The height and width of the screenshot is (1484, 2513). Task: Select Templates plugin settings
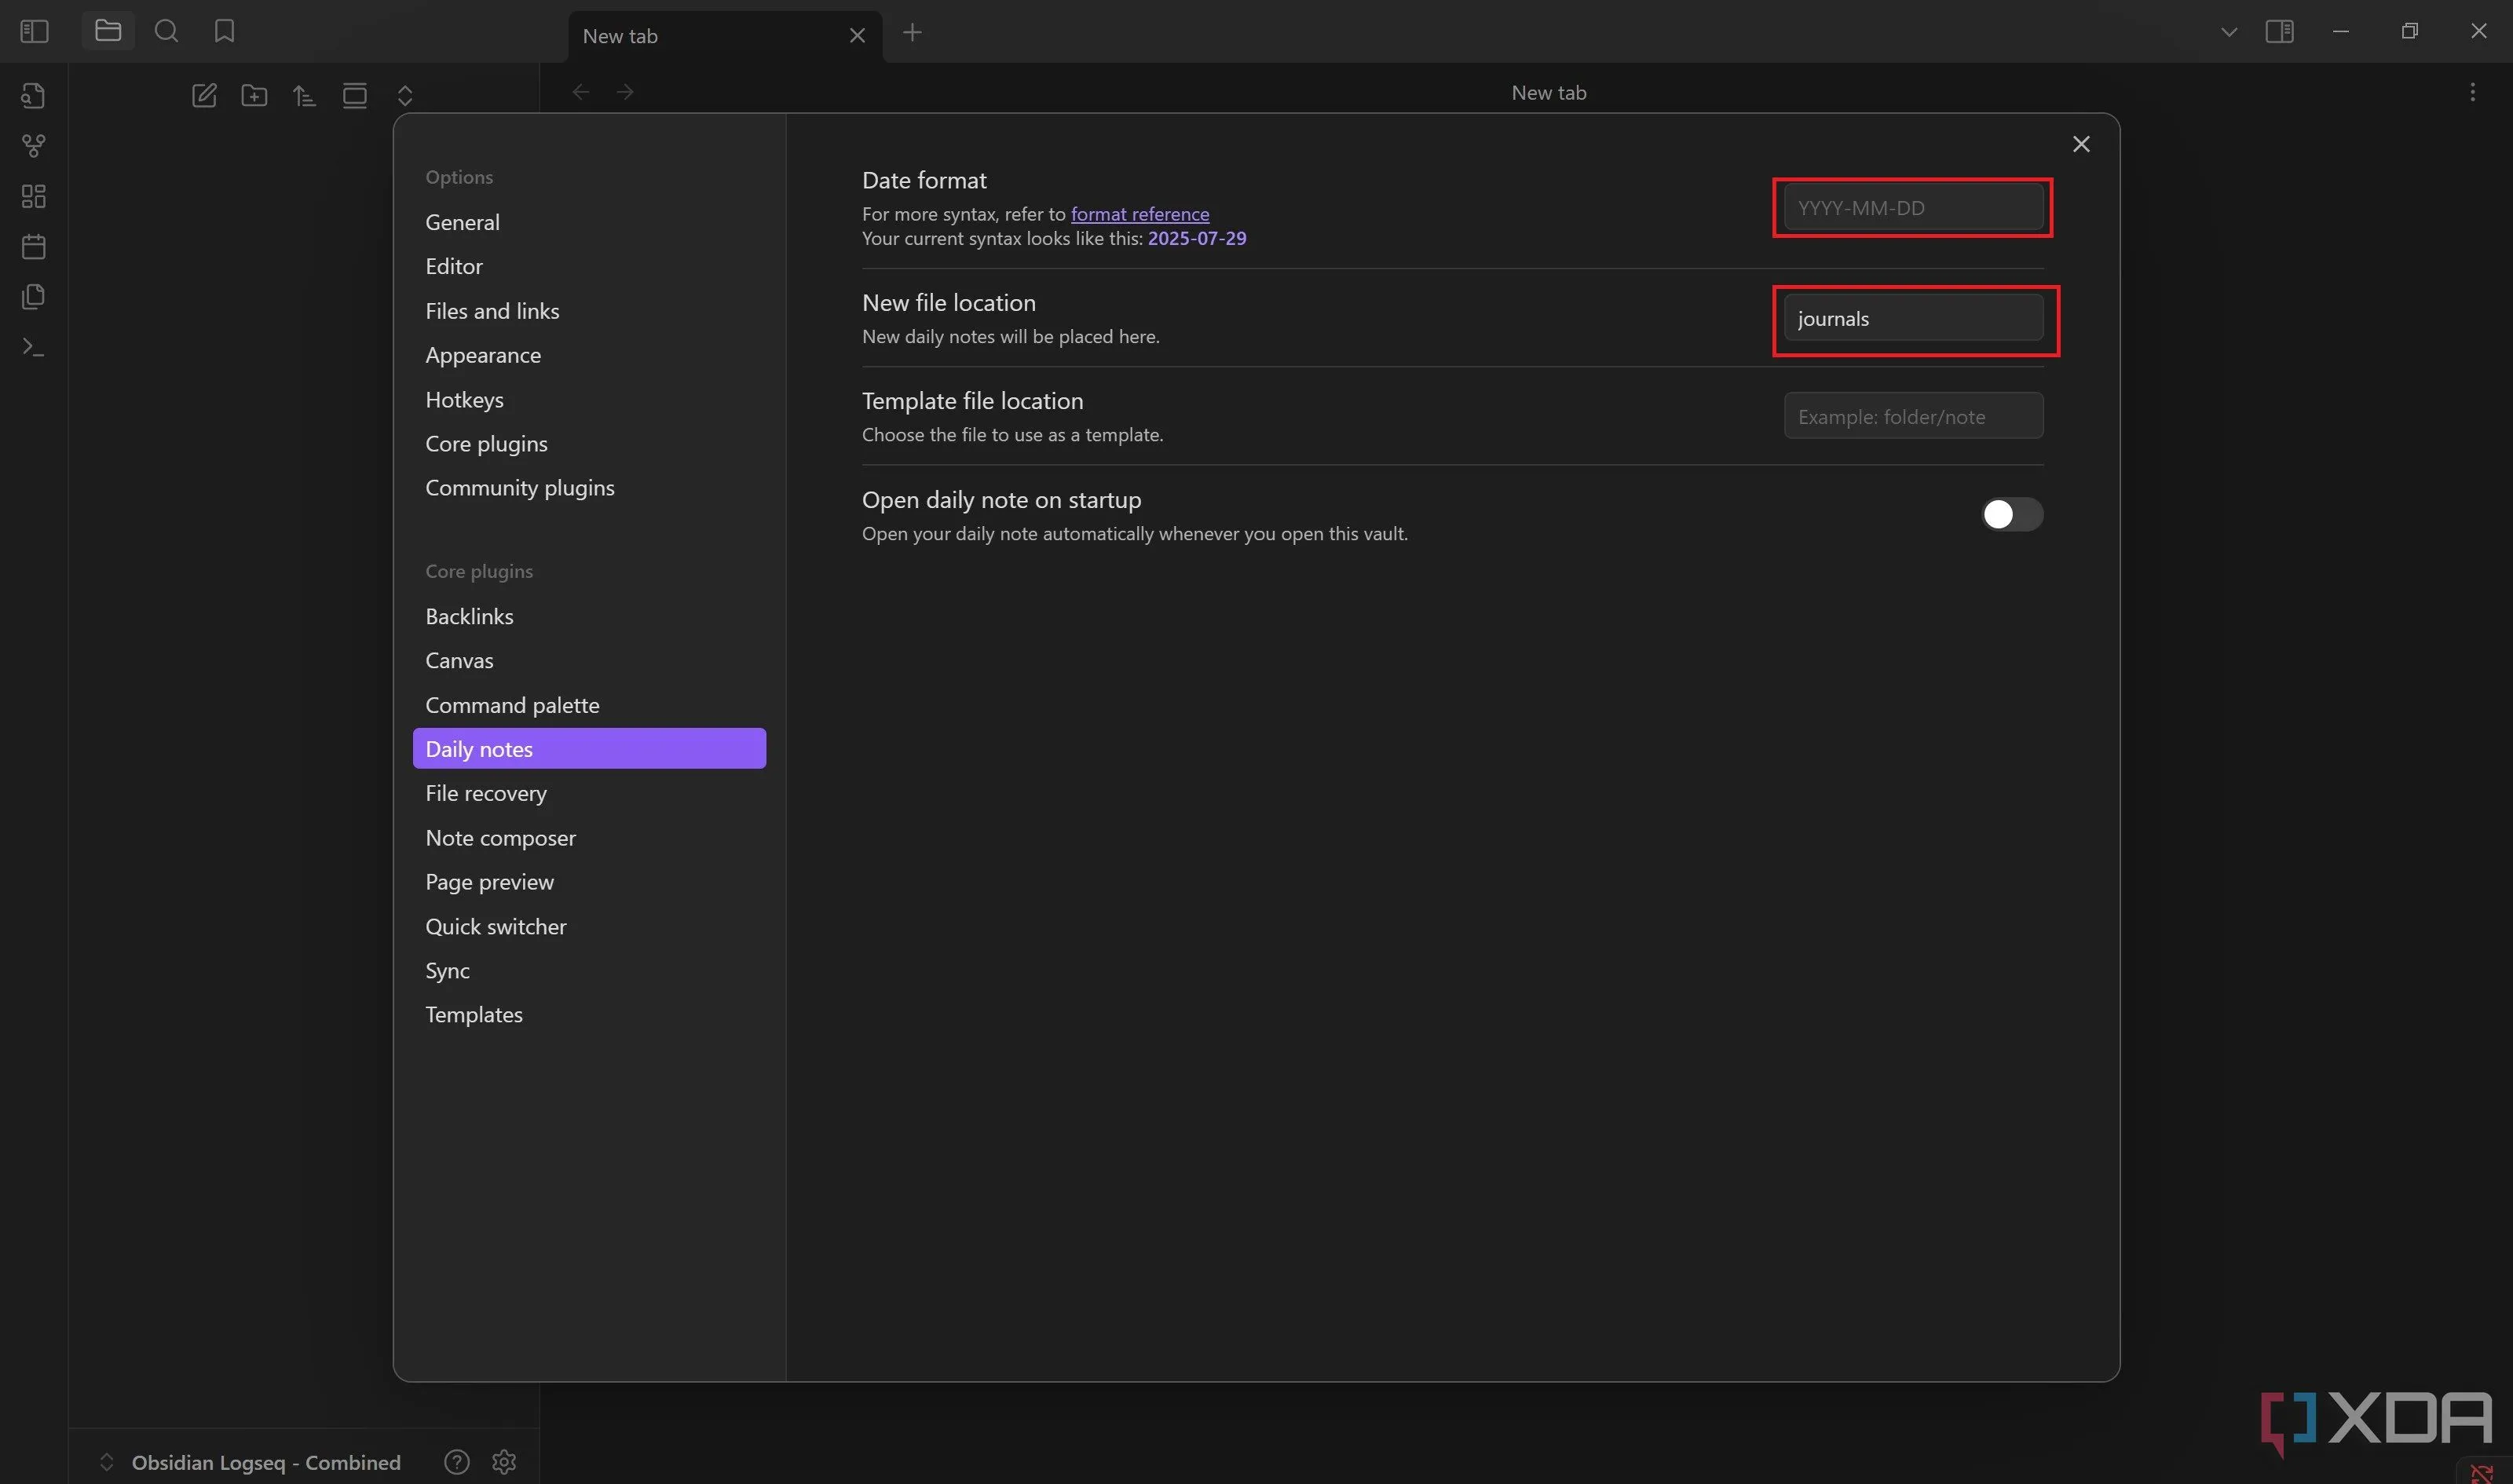point(589,1014)
